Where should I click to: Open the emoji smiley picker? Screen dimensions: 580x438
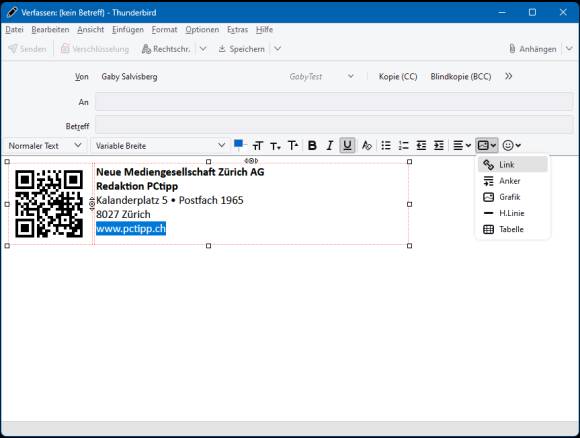pos(512,145)
